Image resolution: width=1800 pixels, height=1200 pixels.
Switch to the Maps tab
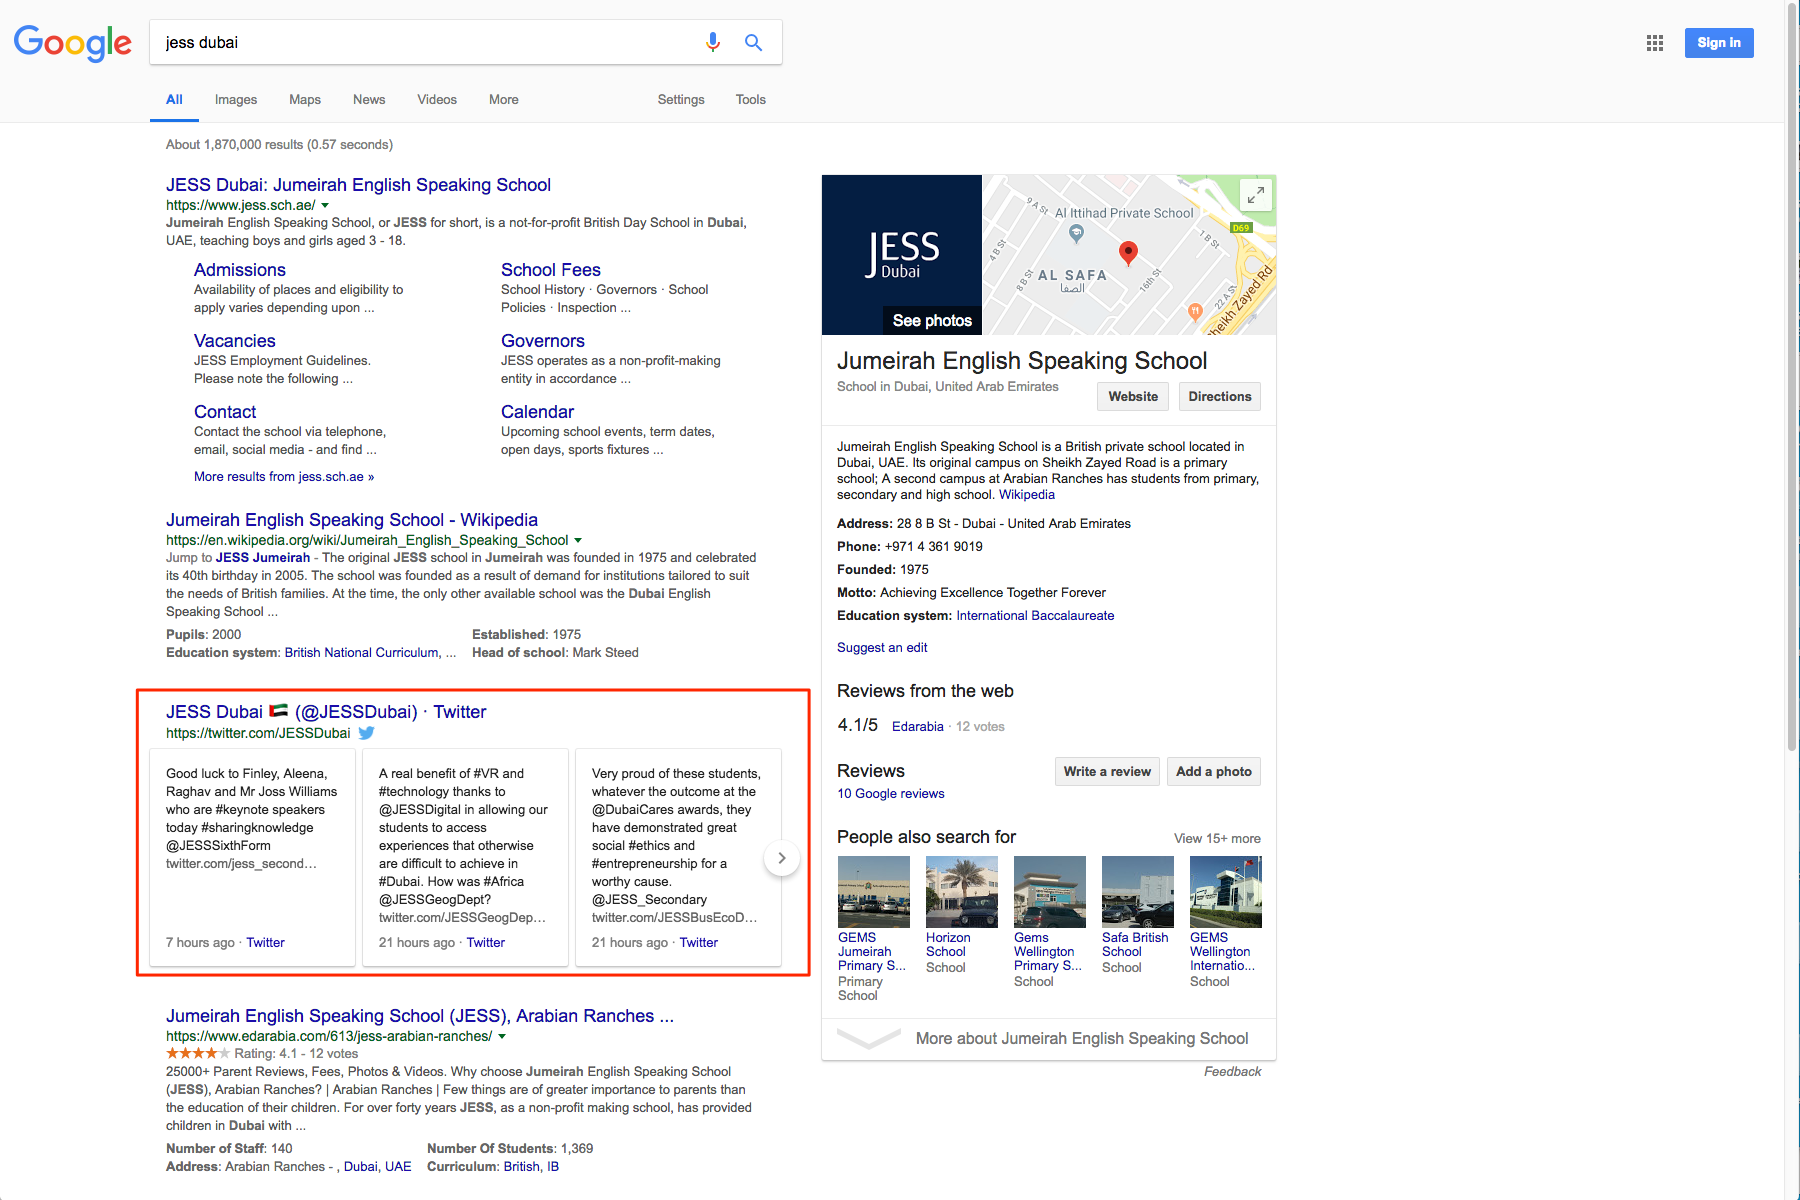coord(305,99)
